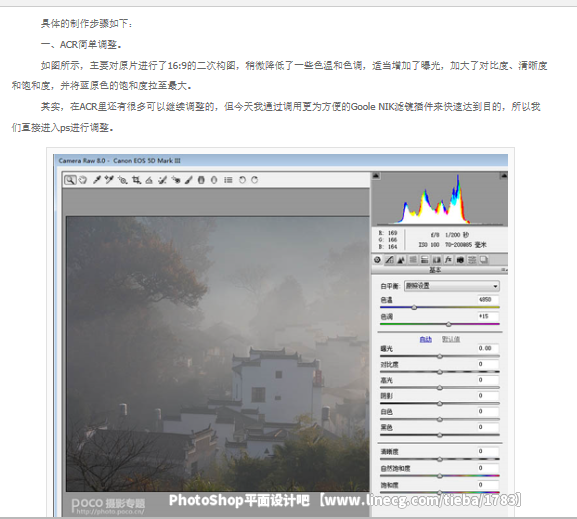Focus the 高光 value field
This screenshot has width=577, height=519.
(x=488, y=380)
